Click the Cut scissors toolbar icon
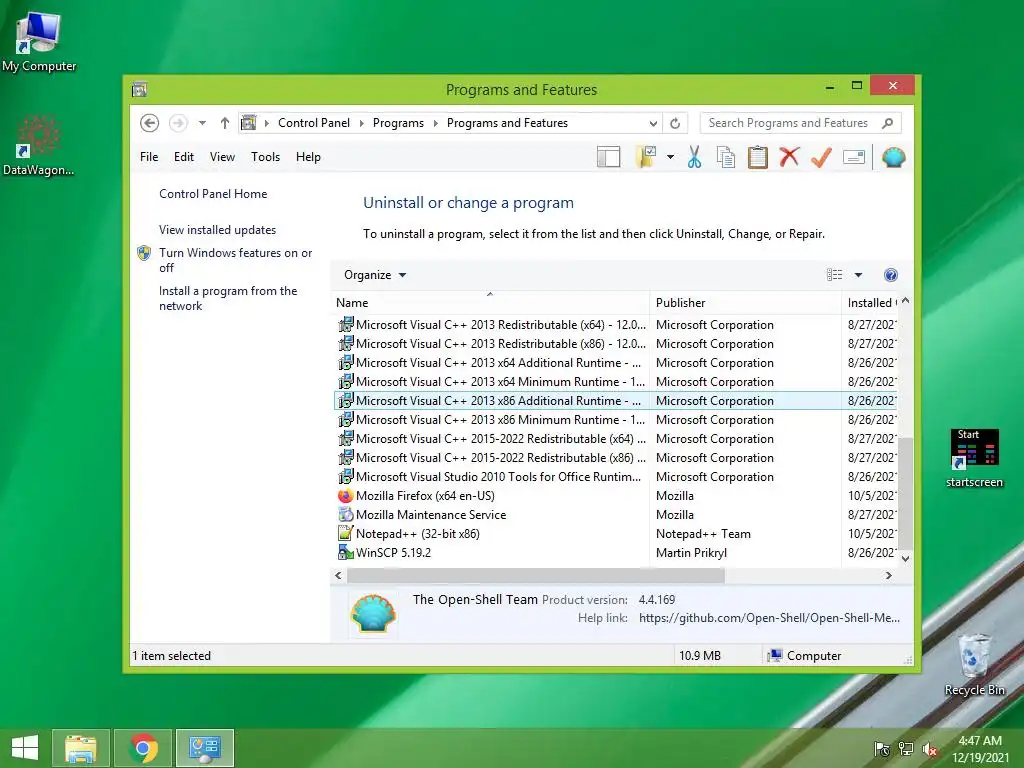Image resolution: width=1024 pixels, height=768 pixels. tap(694, 157)
